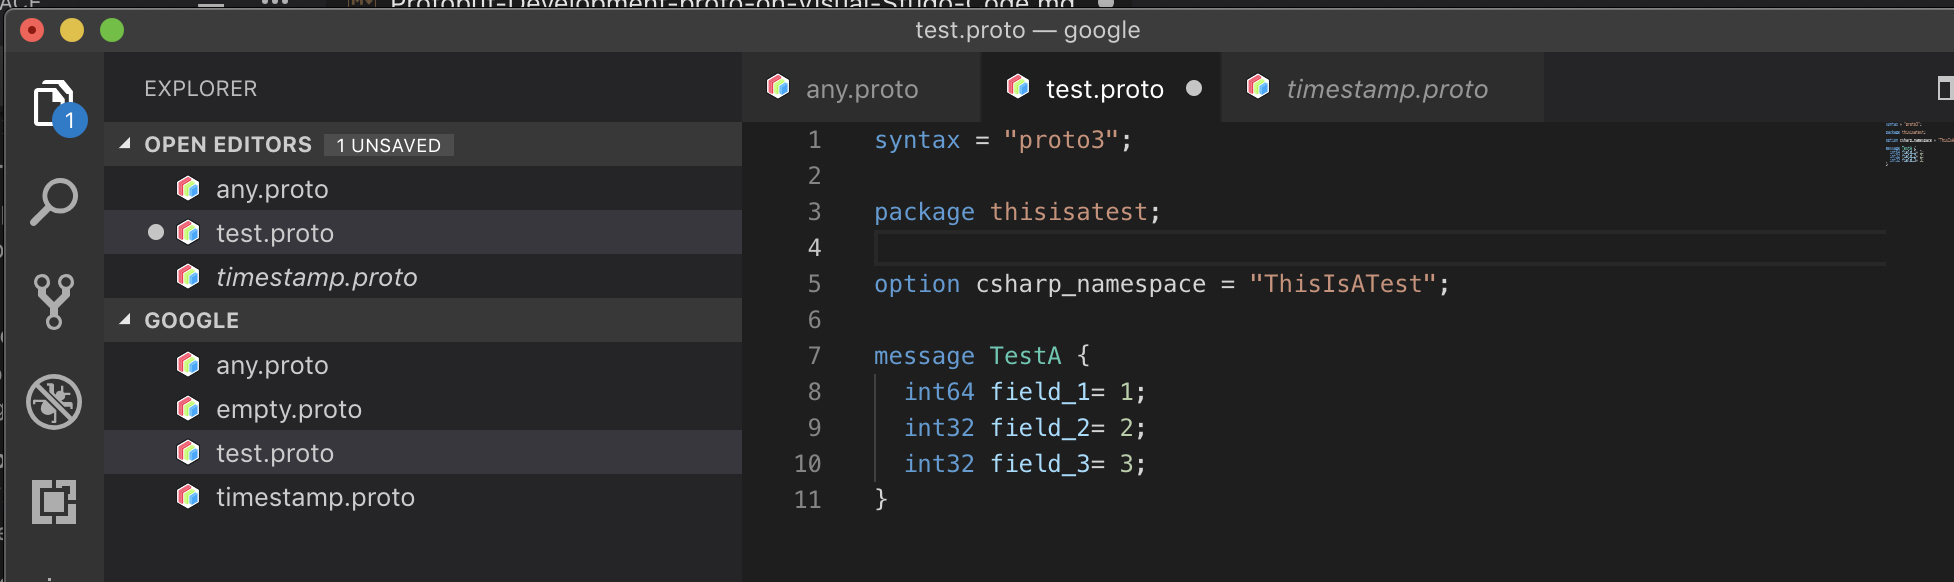Open the Extensions view icon

54,501
